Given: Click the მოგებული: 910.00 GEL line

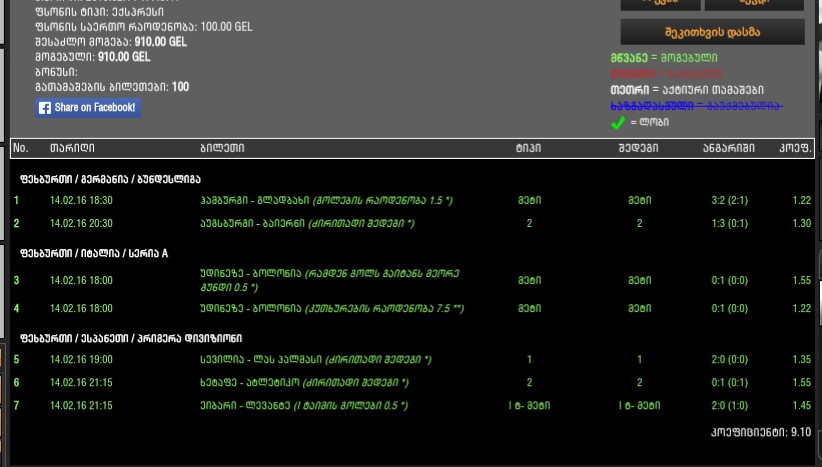Looking at the screenshot, I should tap(93, 57).
